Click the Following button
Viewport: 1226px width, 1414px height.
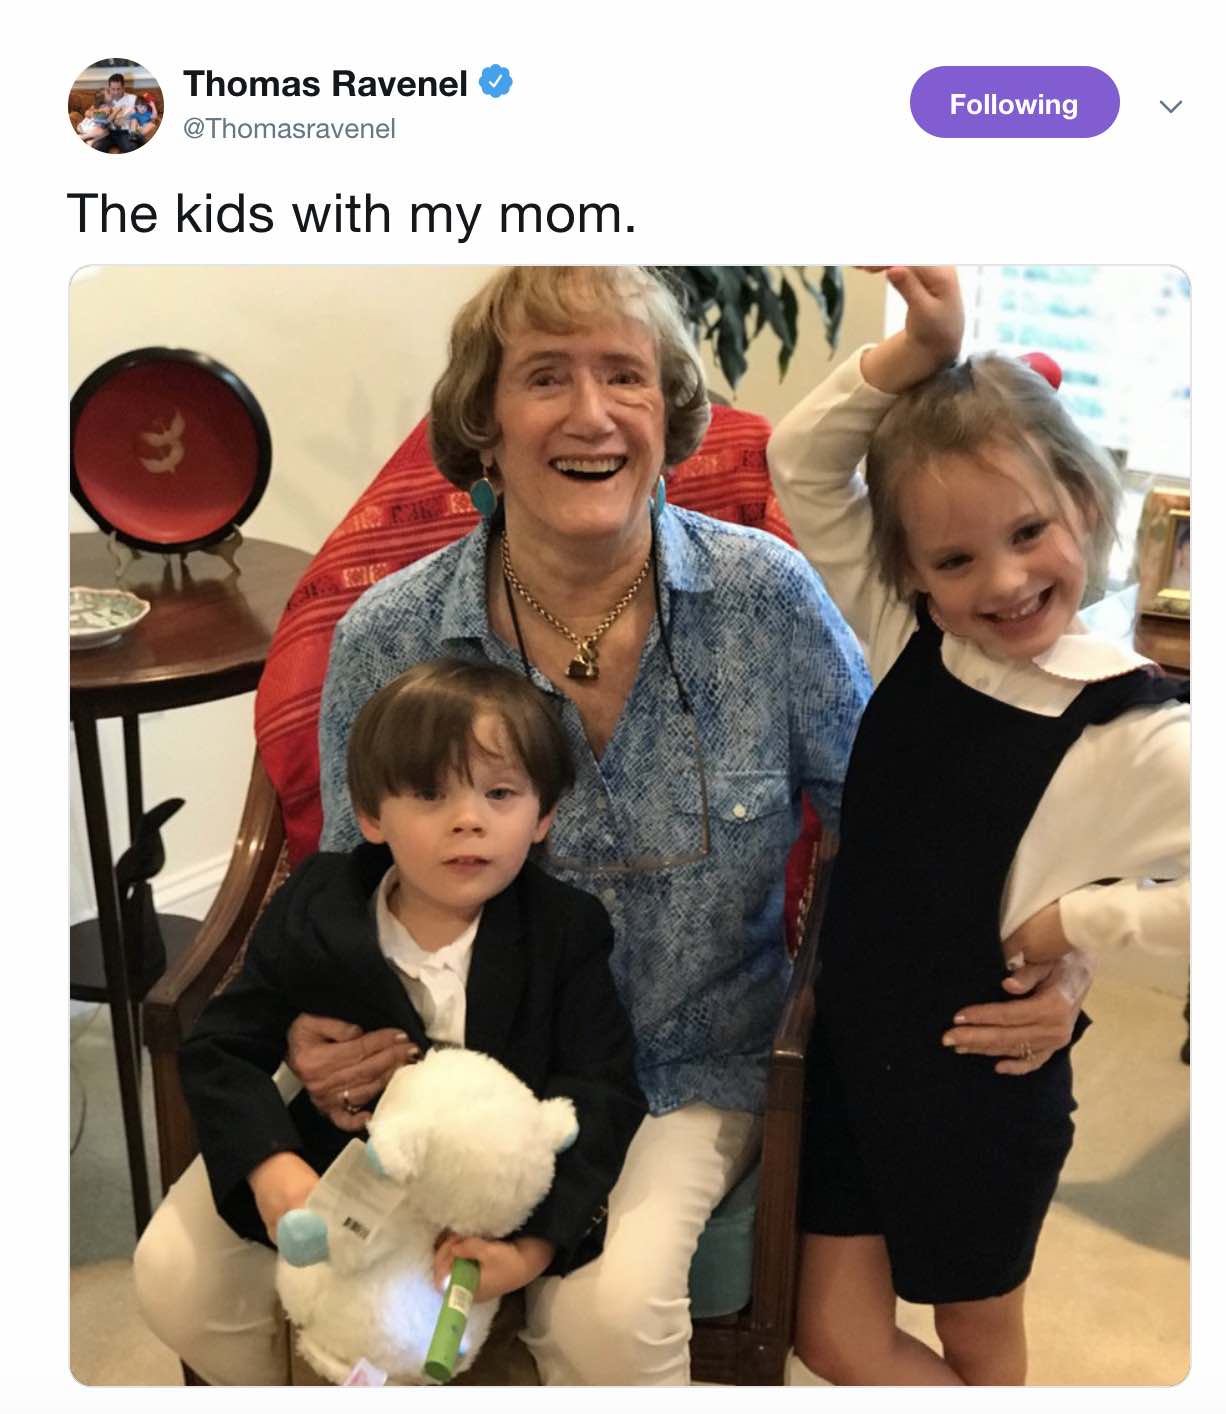[1013, 103]
